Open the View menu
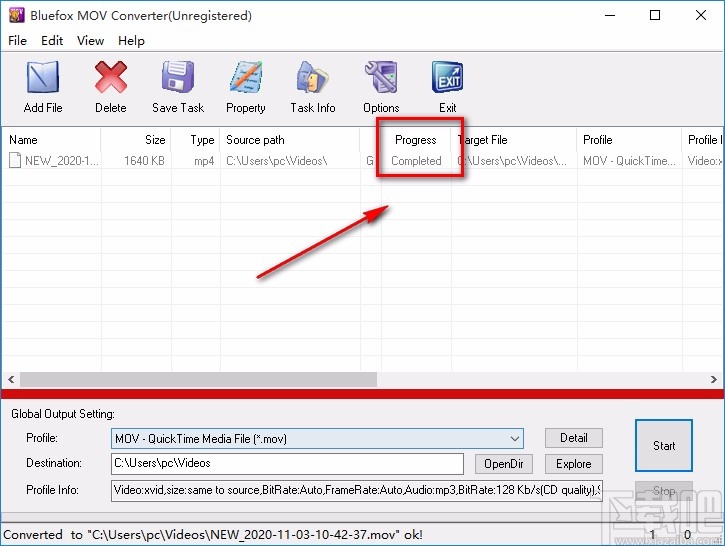Screen dimensions: 725x546 pyautogui.click(x=90, y=41)
